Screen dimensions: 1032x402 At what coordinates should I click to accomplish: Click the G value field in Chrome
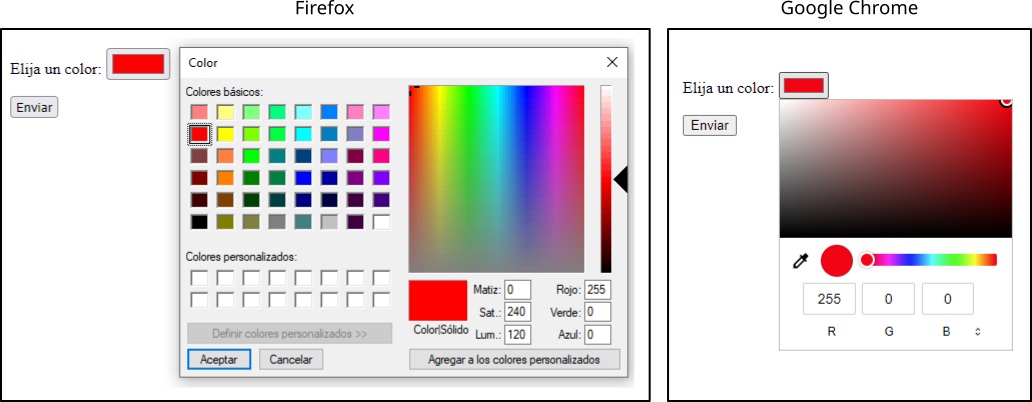[x=889, y=299]
